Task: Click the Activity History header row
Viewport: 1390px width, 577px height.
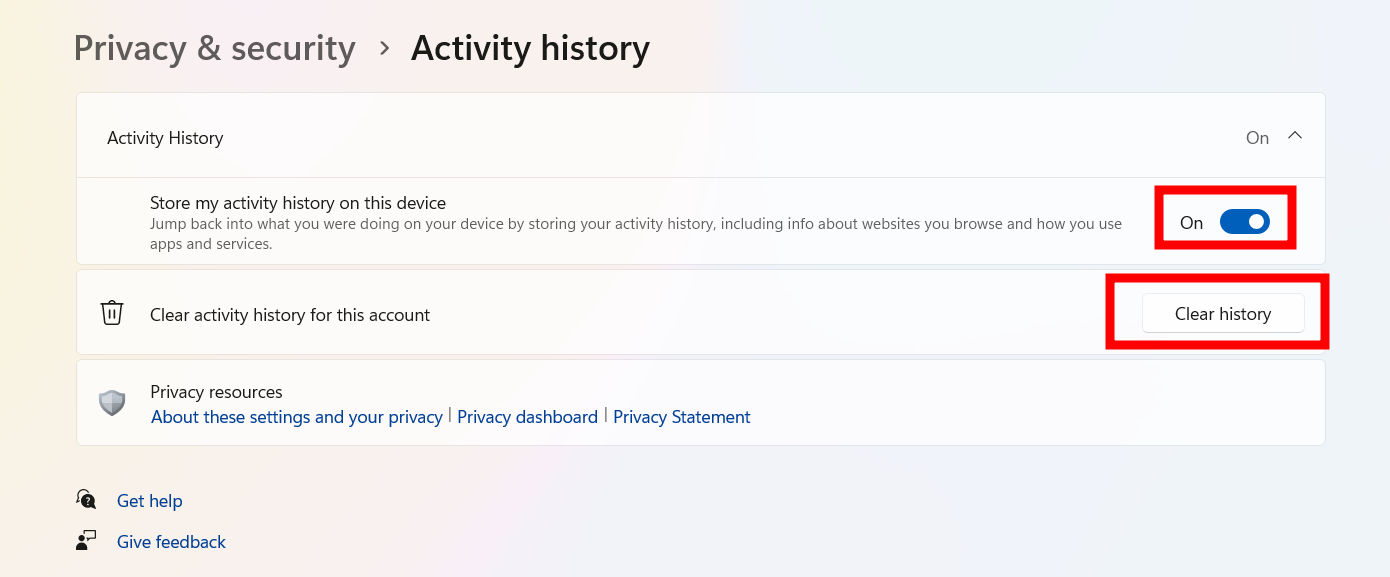Action: tap(701, 136)
